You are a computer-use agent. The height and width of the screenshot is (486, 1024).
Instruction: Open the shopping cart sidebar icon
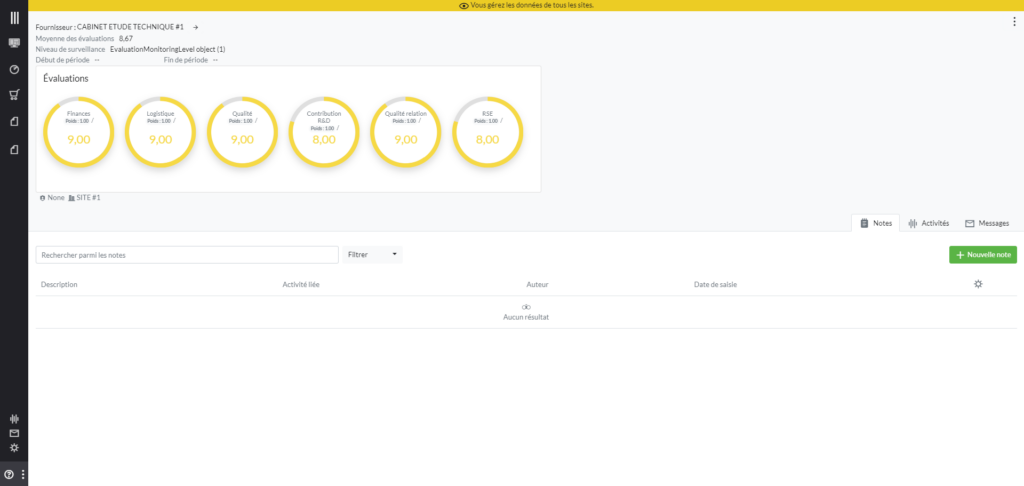click(14, 96)
